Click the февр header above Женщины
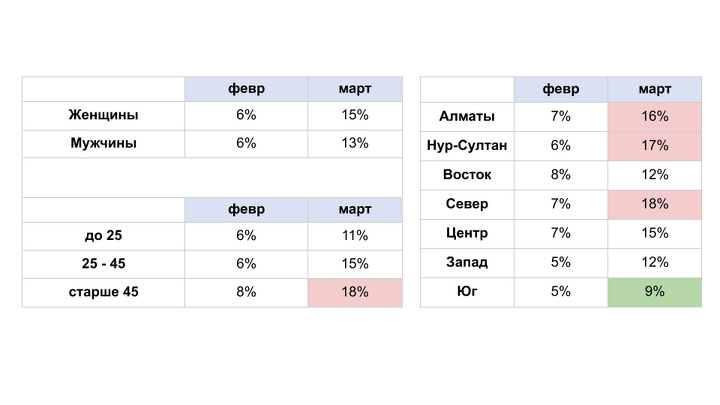The width and height of the screenshot is (720, 405). click(246, 89)
